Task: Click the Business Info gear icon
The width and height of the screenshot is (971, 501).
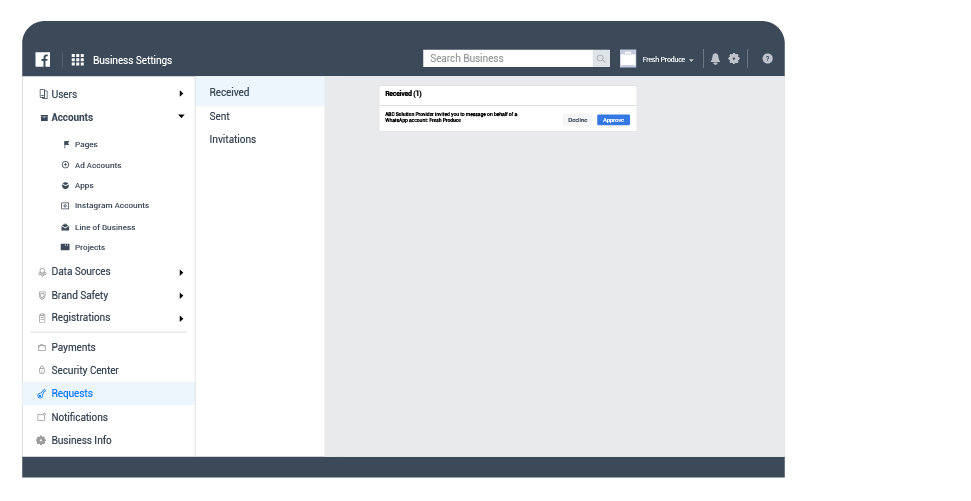Action: (x=41, y=440)
